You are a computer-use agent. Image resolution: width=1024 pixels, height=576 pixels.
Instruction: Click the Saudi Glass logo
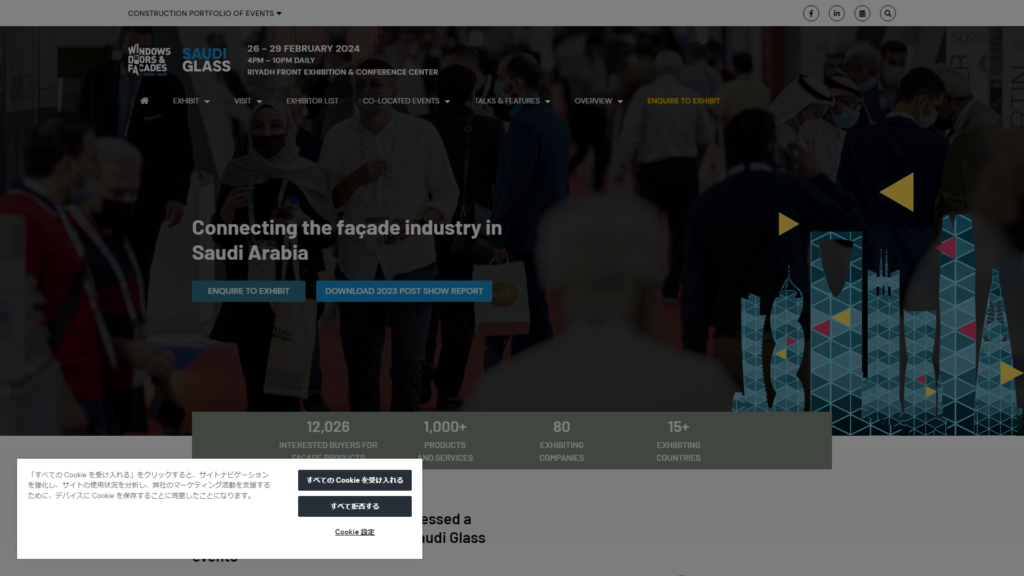coord(206,60)
